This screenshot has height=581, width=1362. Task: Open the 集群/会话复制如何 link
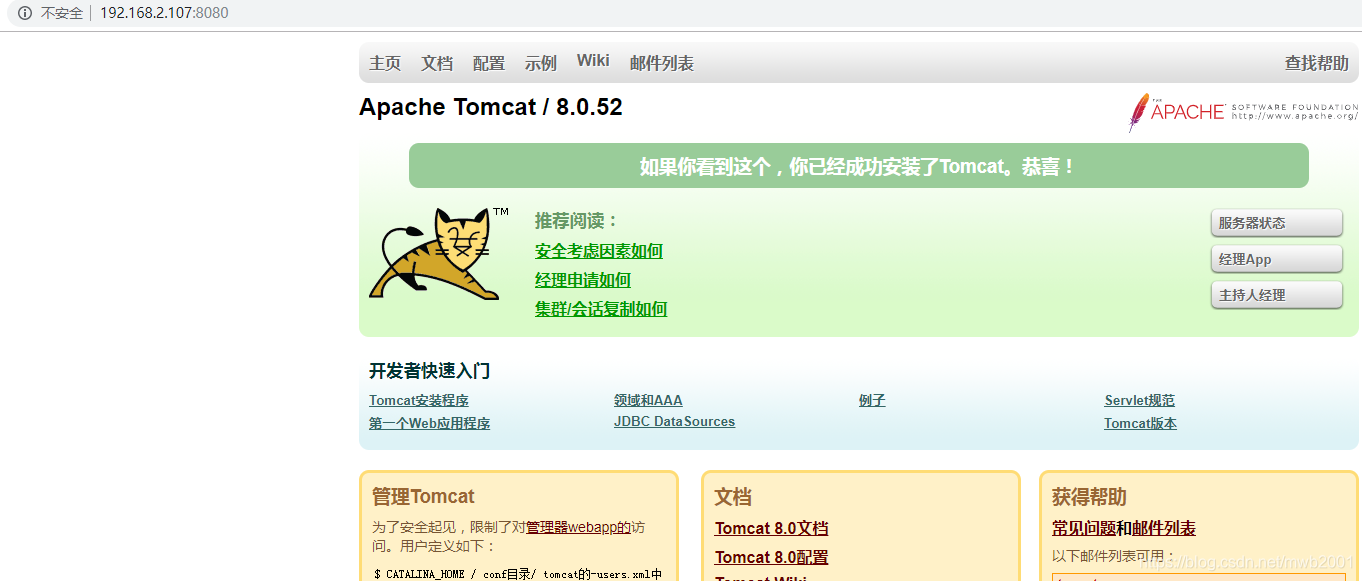pyautogui.click(x=601, y=309)
